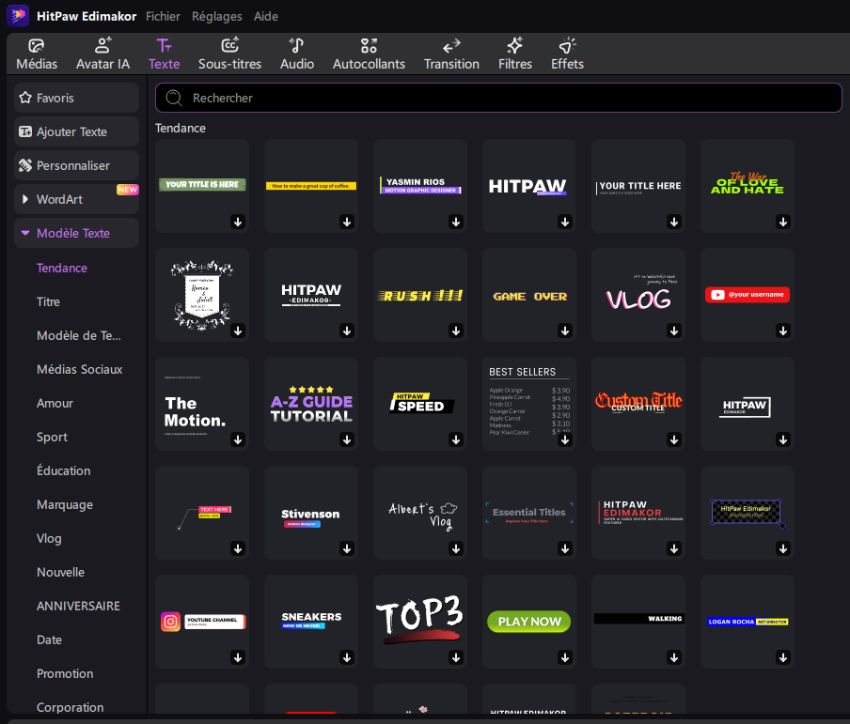This screenshot has width=850, height=724.
Task: Download the LOGAN ROCHA template
Action: coord(783,658)
